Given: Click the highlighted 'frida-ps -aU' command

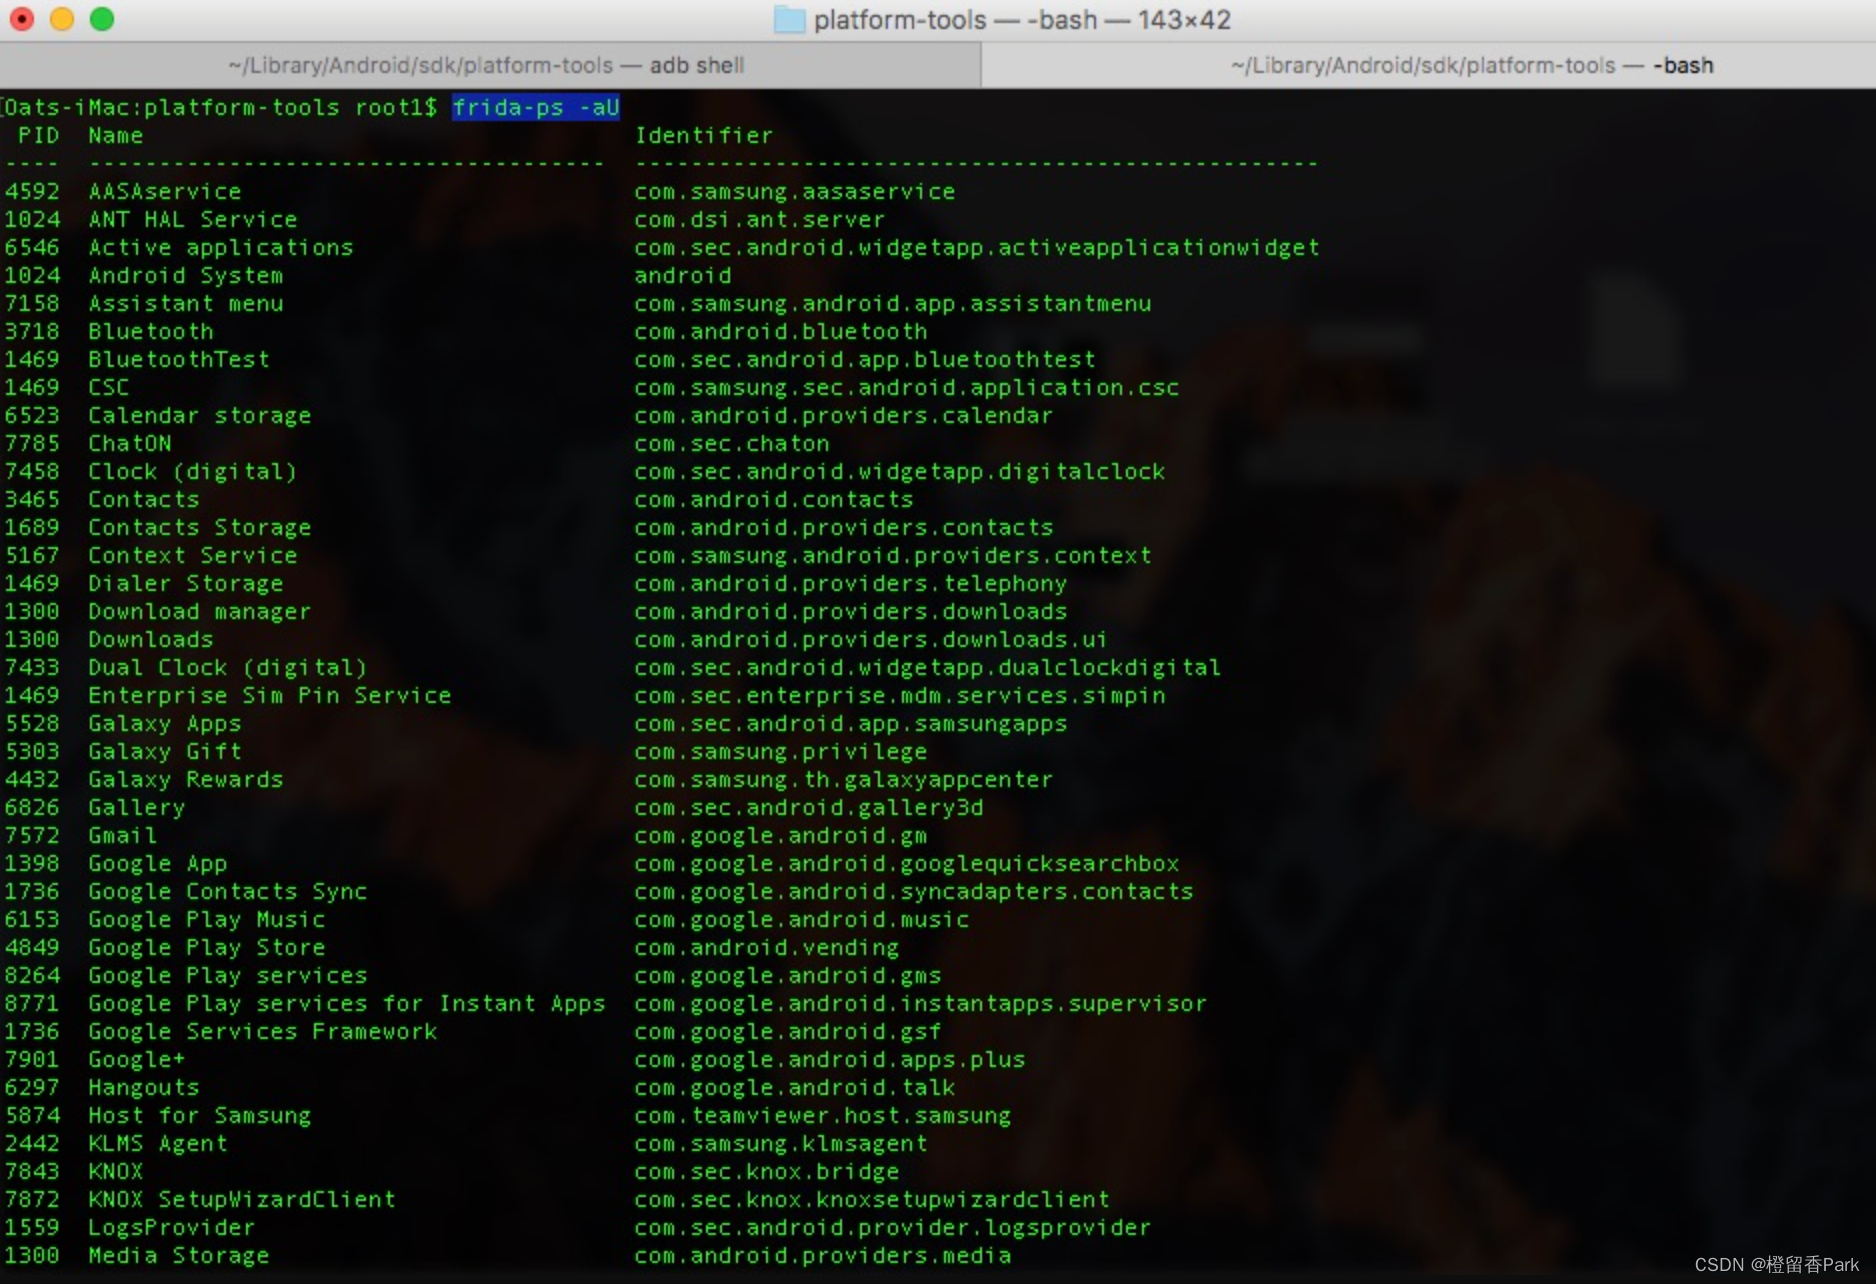Looking at the screenshot, I should point(536,107).
